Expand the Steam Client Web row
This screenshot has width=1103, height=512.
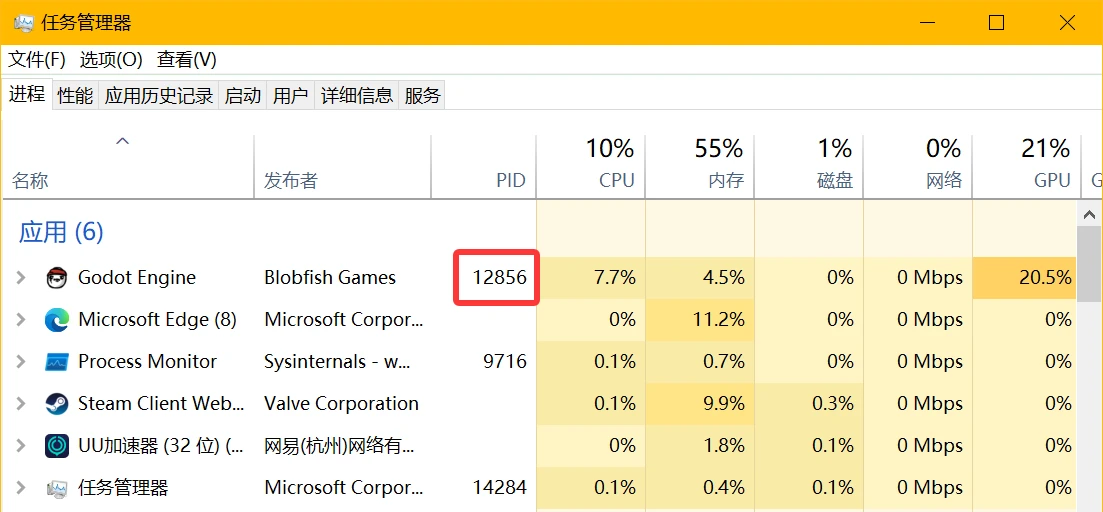21,404
